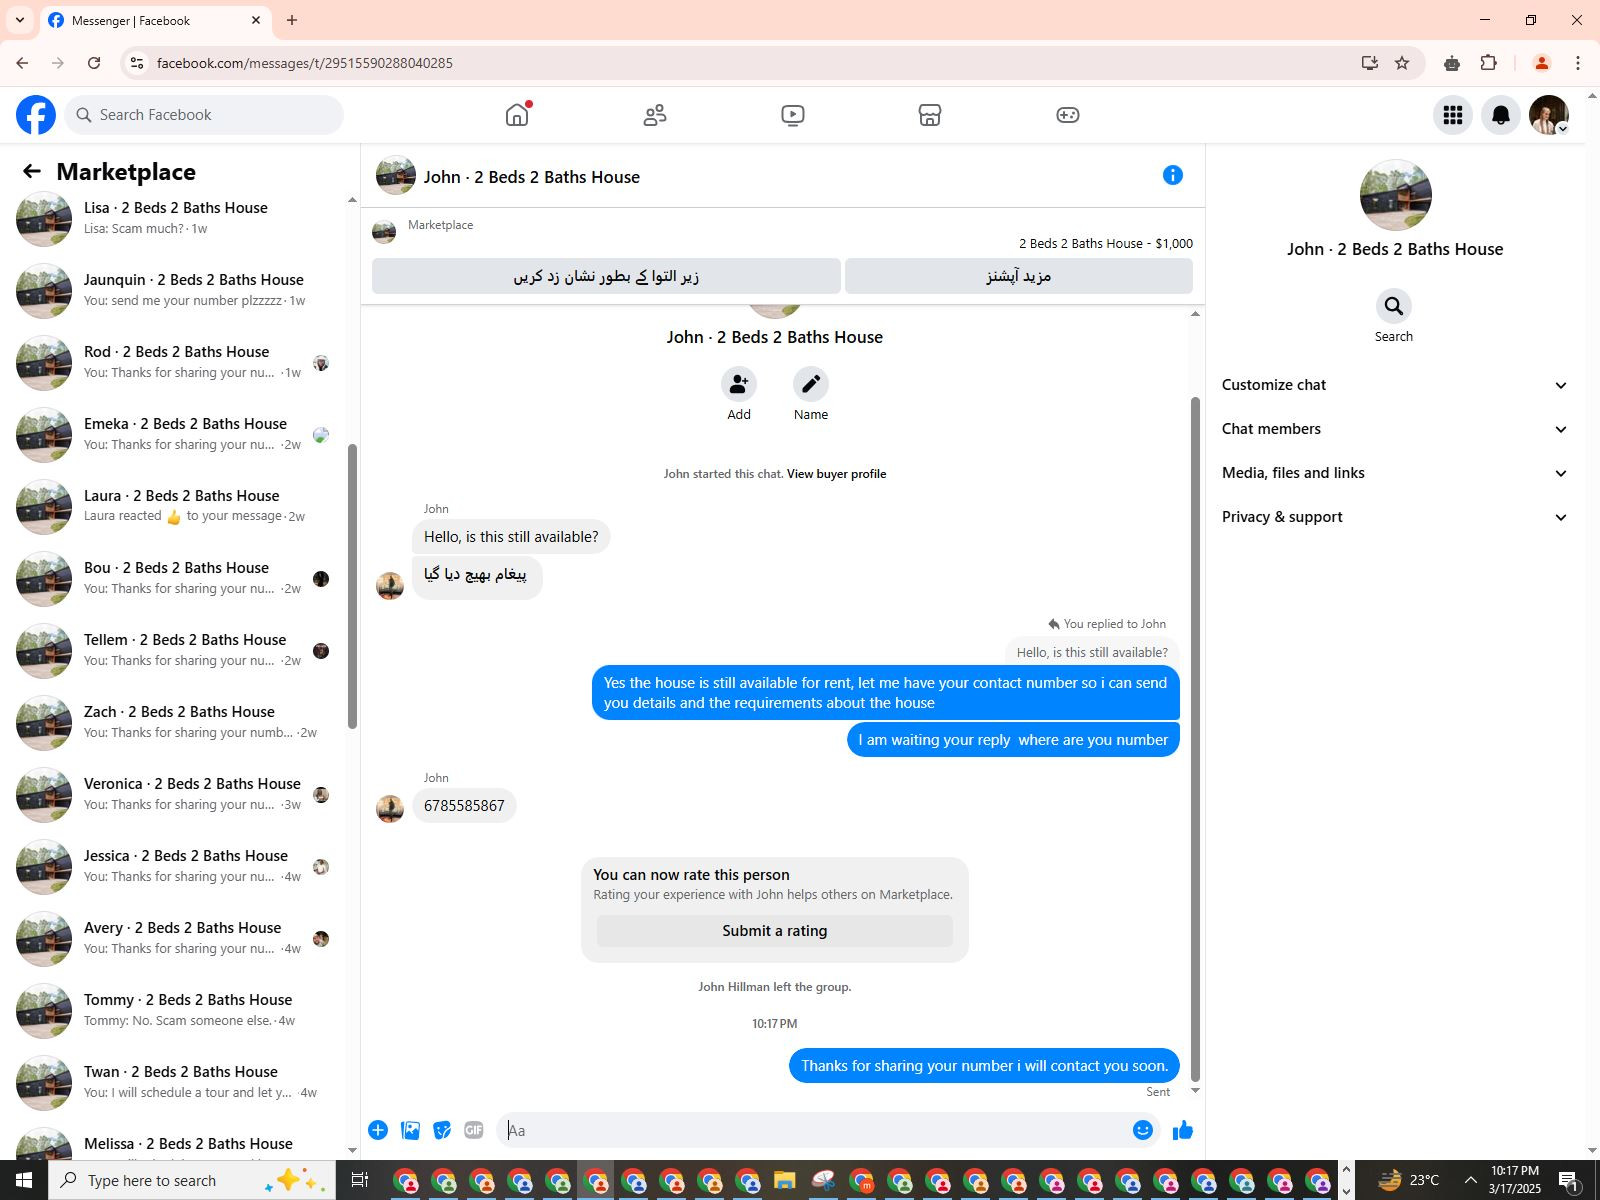Click the Windows taskbar search box
The height and width of the screenshot is (1200, 1600).
(192, 1180)
